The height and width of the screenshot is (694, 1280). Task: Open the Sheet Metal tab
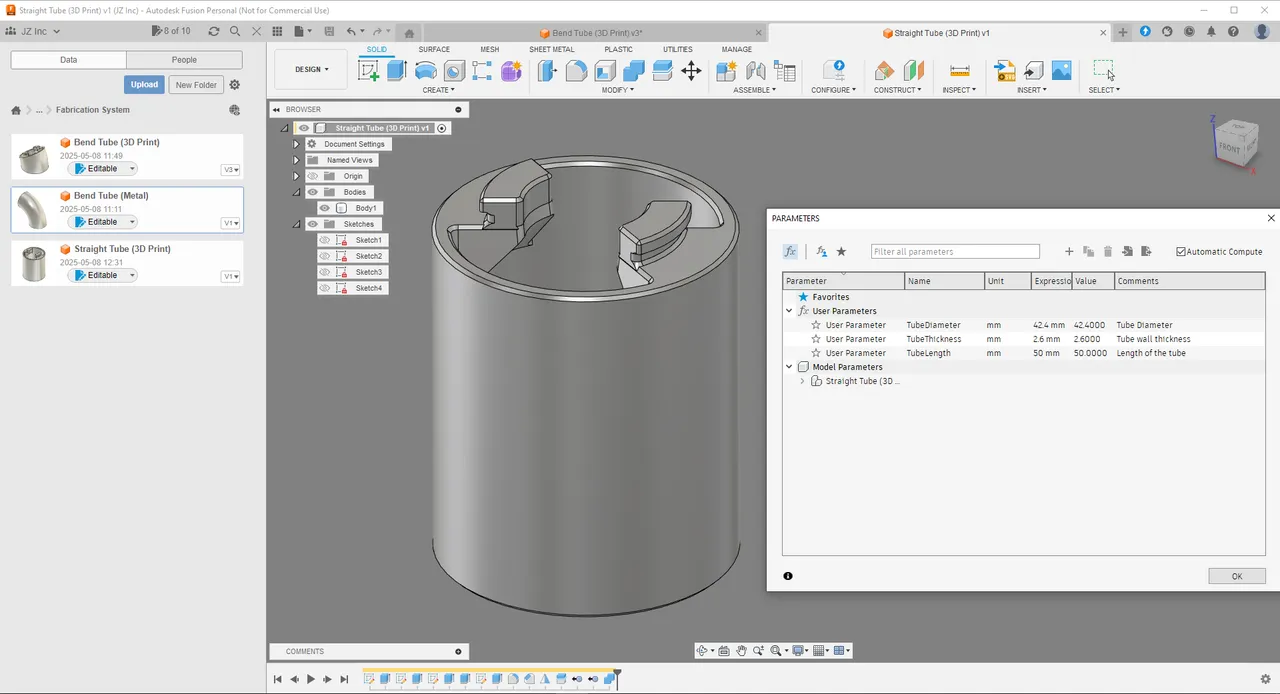551,49
